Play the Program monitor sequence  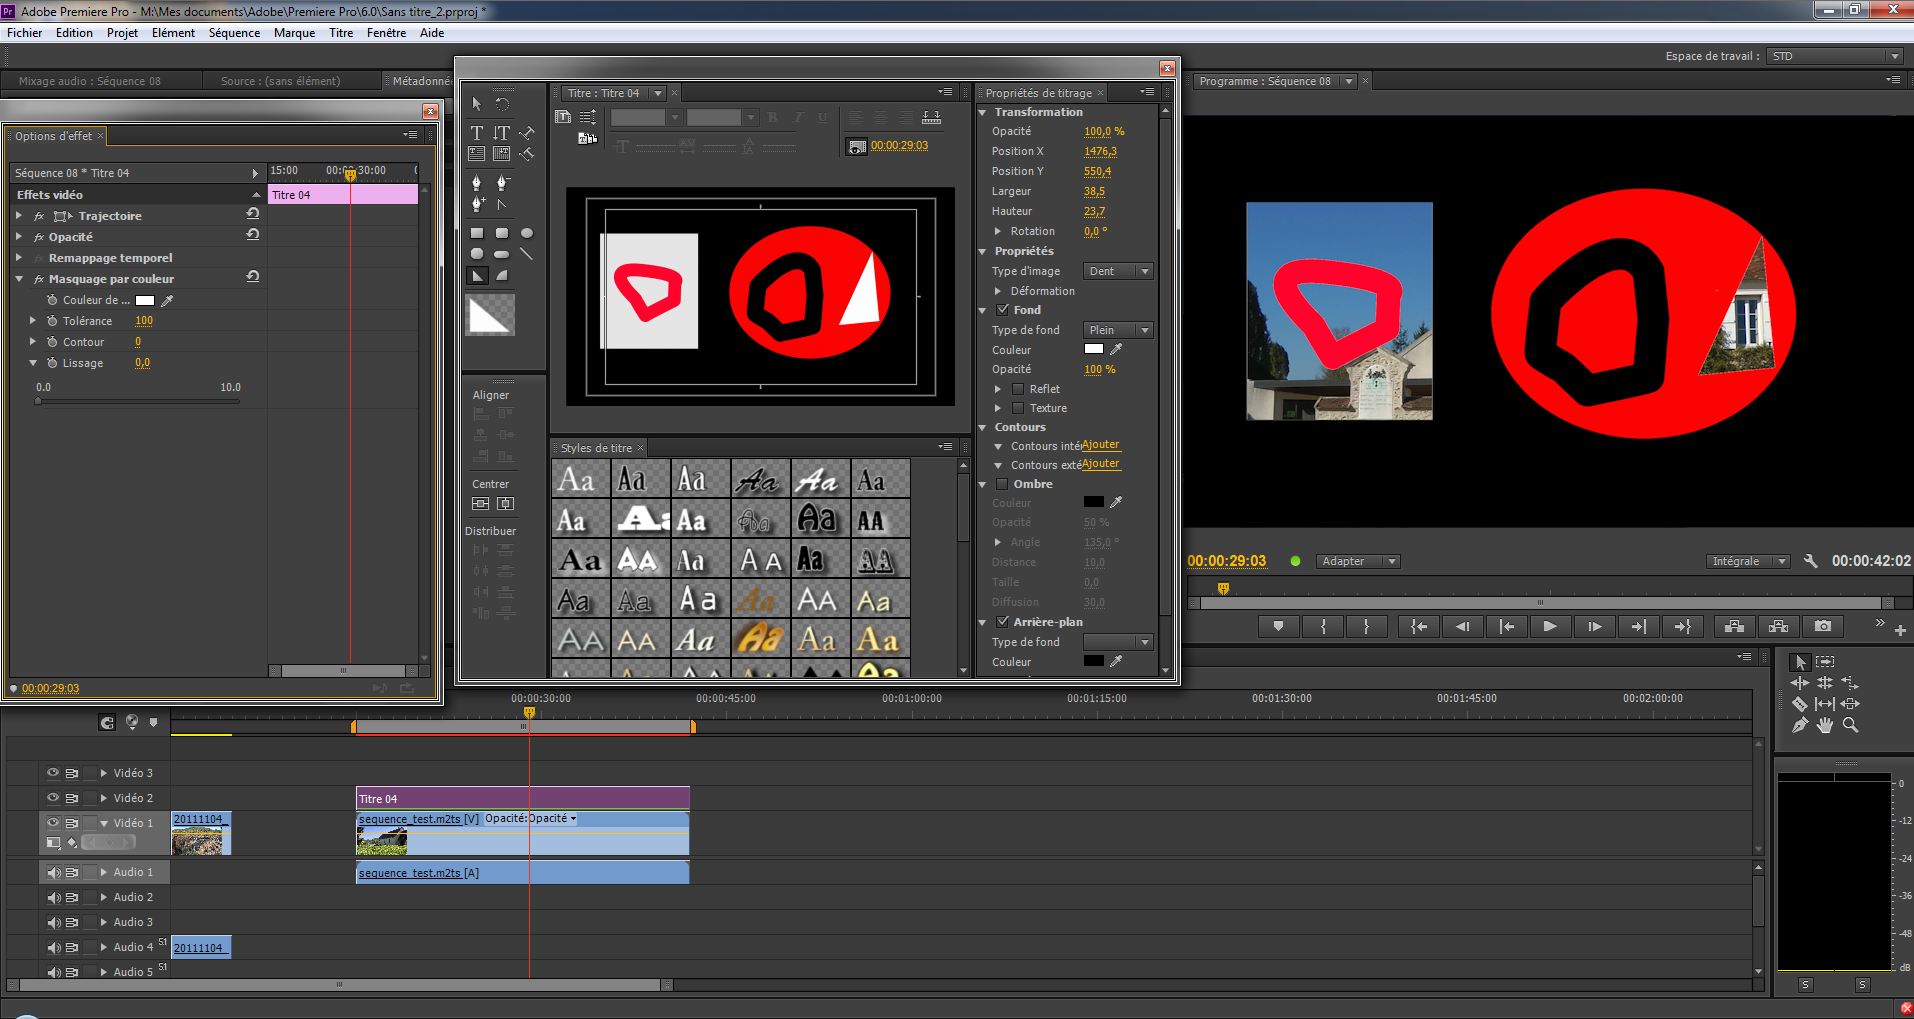(1549, 626)
